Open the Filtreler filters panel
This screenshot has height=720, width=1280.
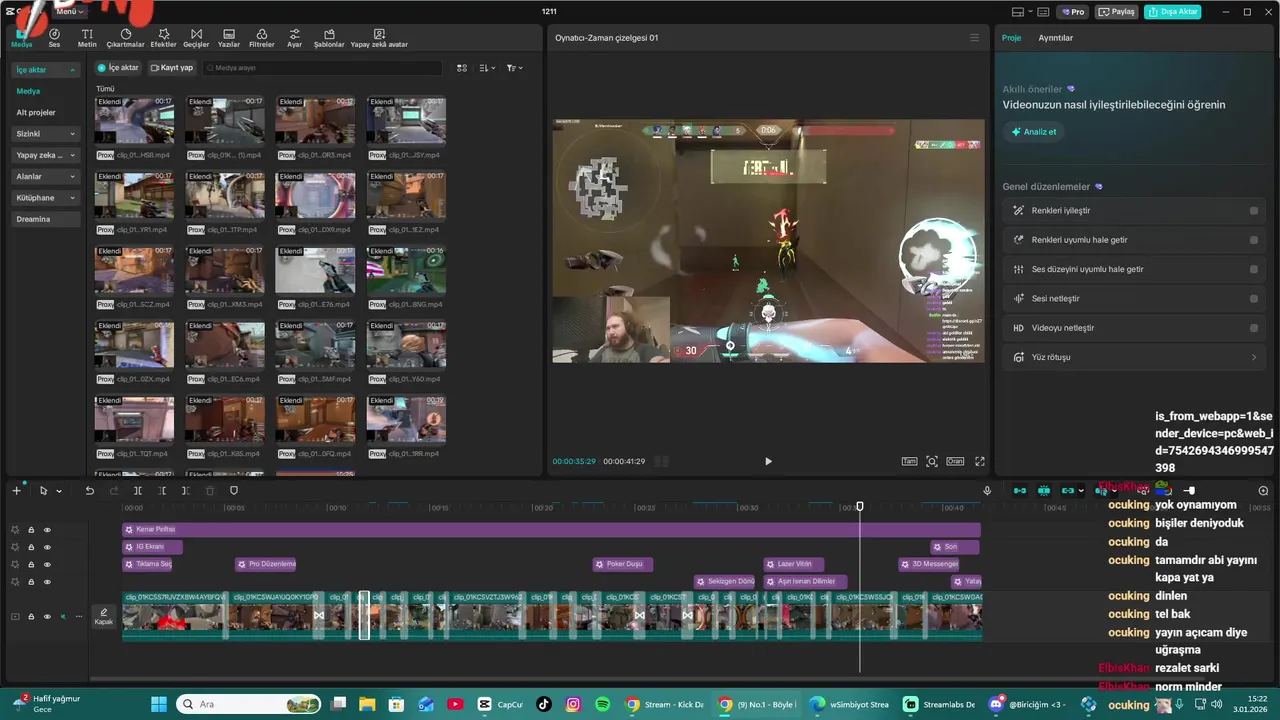click(x=261, y=38)
